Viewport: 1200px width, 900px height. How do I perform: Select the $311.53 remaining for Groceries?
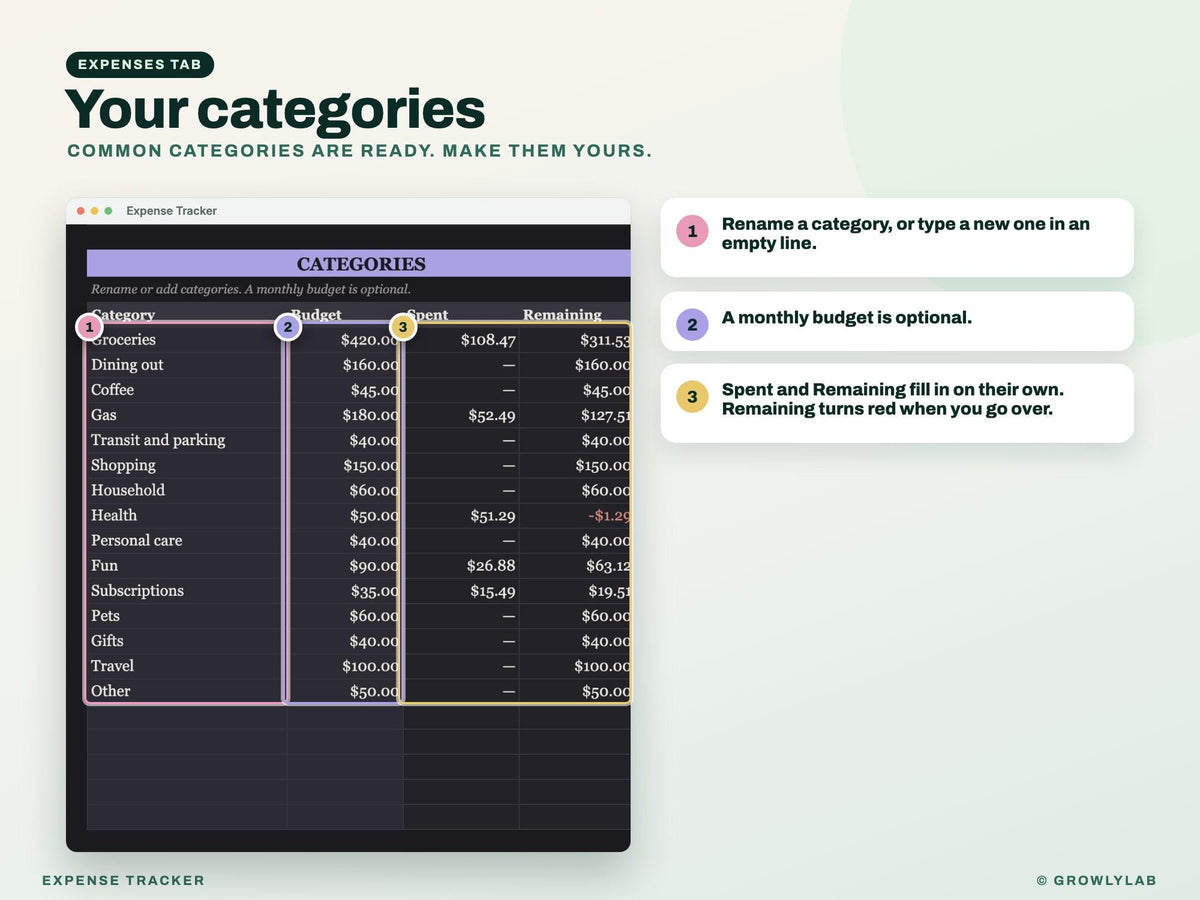coord(575,340)
